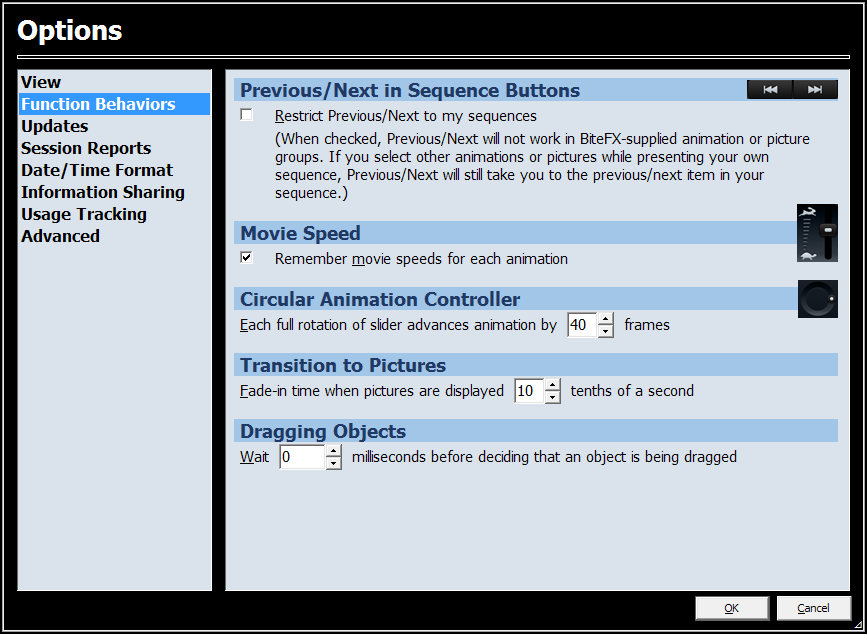Decrease the frames per rotation value
The height and width of the screenshot is (634, 867).
[606, 331]
